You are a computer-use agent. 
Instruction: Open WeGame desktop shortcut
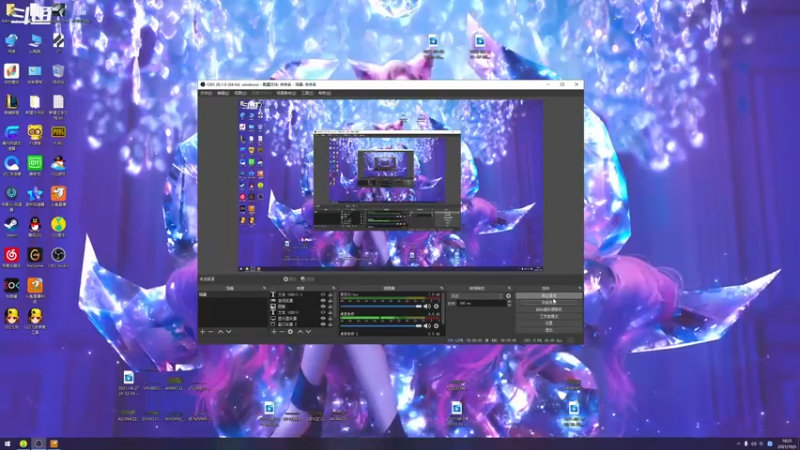35,258
